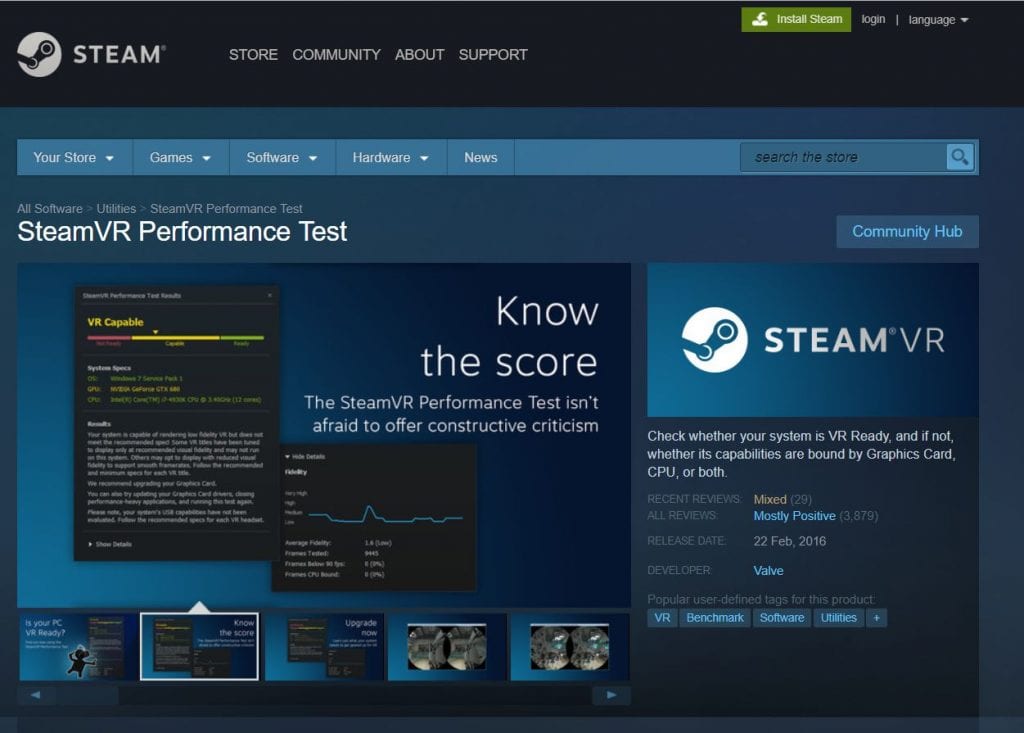The height and width of the screenshot is (733, 1024).
Task: Open the Valve developer link
Action: pos(768,570)
